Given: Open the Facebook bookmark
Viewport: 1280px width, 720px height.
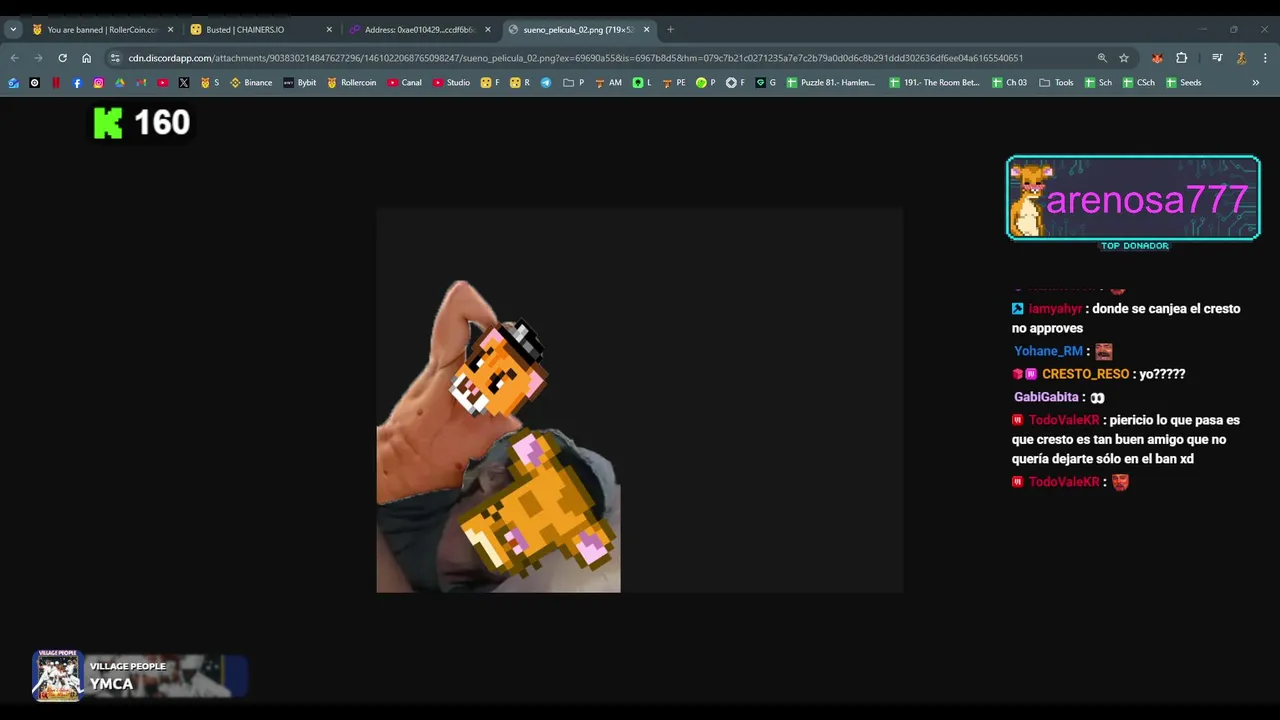Looking at the screenshot, I should click(77, 83).
